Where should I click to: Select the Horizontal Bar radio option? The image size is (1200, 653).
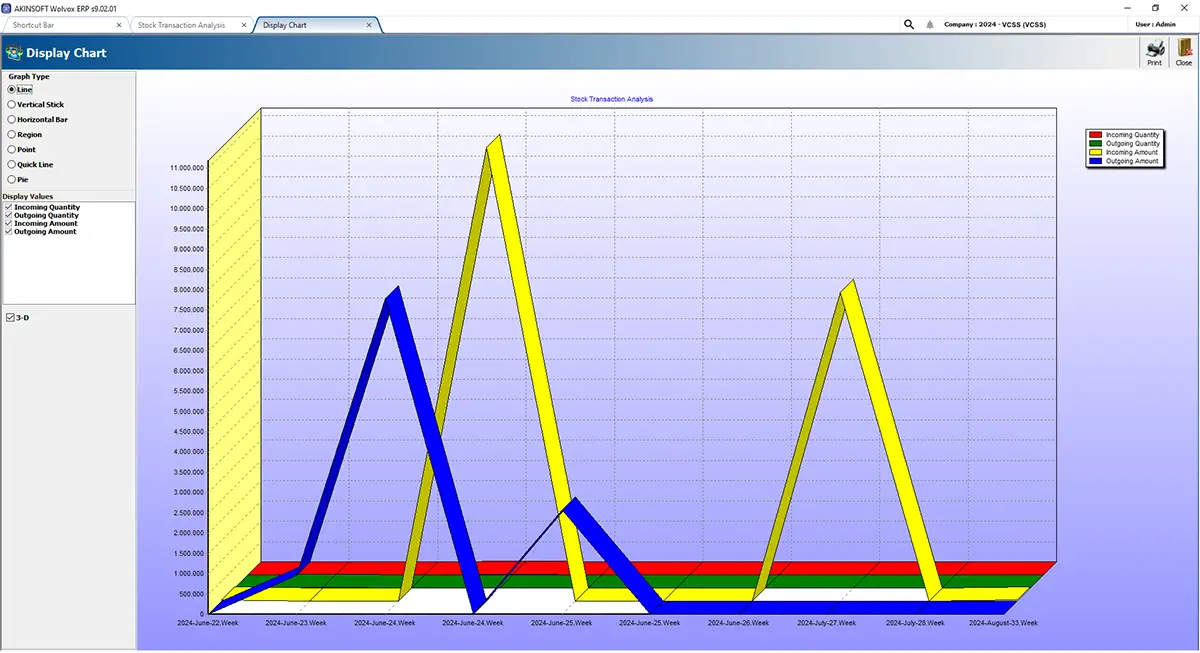(x=38, y=119)
